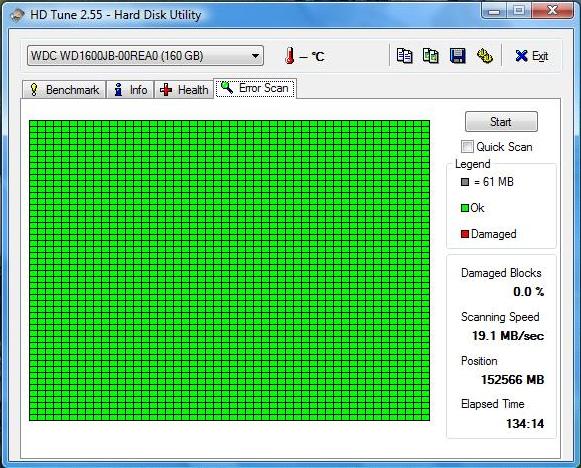Click the Exit button label
The image size is (581, 468).
point(540,56)
